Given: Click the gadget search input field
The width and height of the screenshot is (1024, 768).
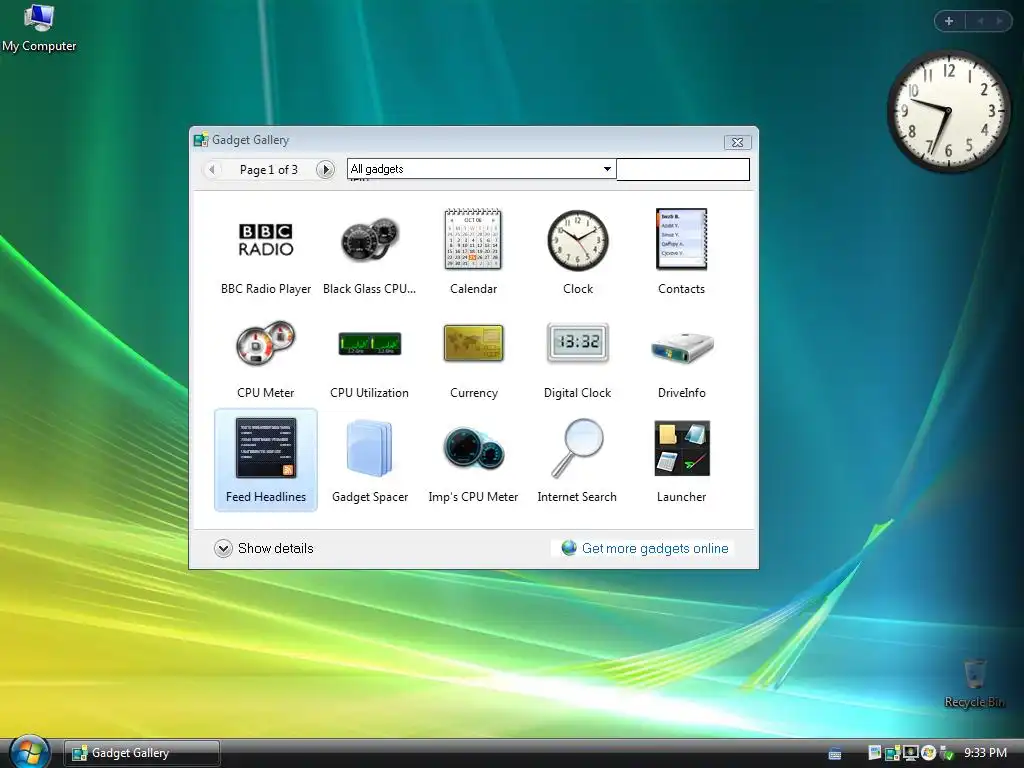Looking at the screenshot, I should point(683,169).
